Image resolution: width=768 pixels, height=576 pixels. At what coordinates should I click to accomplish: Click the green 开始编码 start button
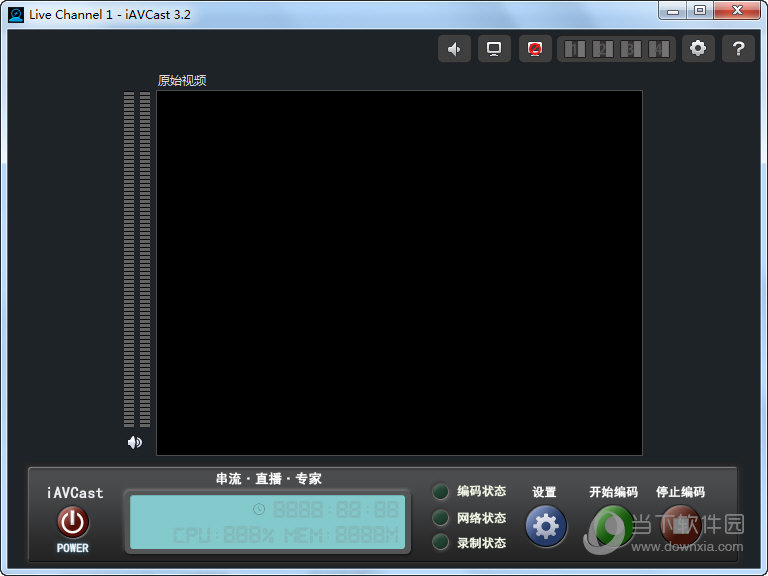coord(612,527)
